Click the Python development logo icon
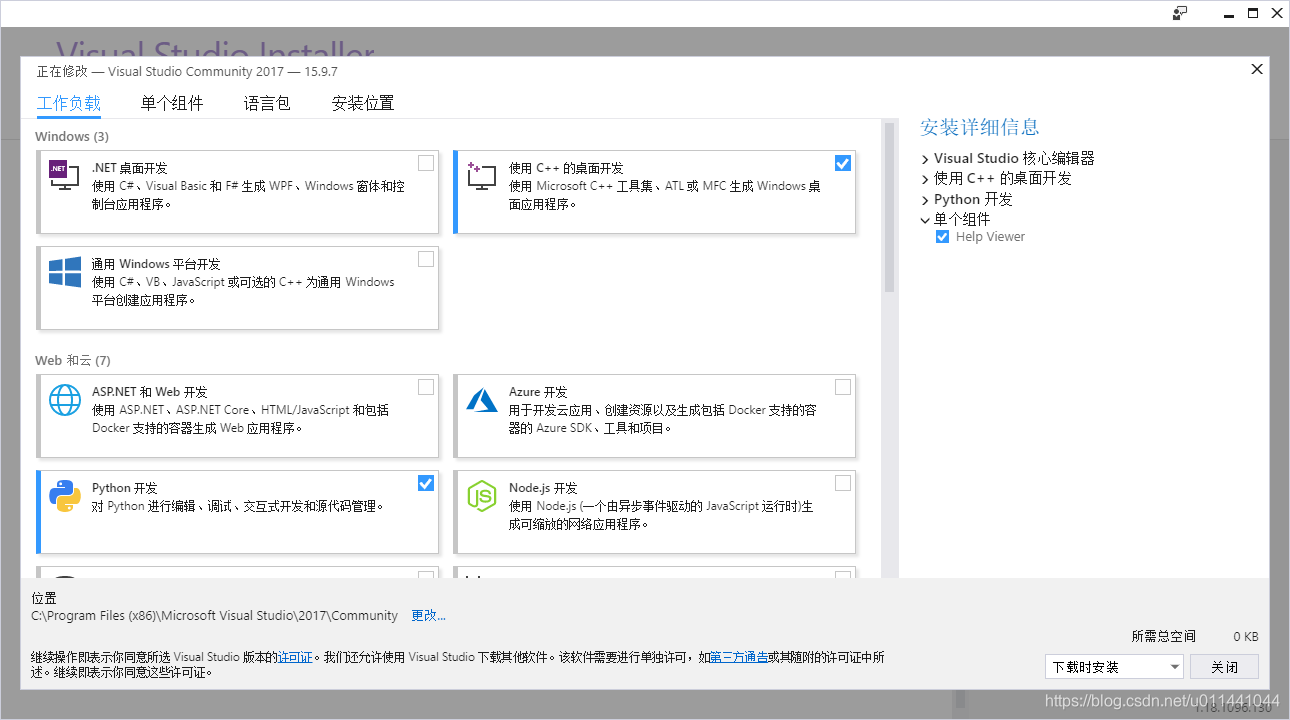Screen dimensions: 1290x720 click(65, 495)
